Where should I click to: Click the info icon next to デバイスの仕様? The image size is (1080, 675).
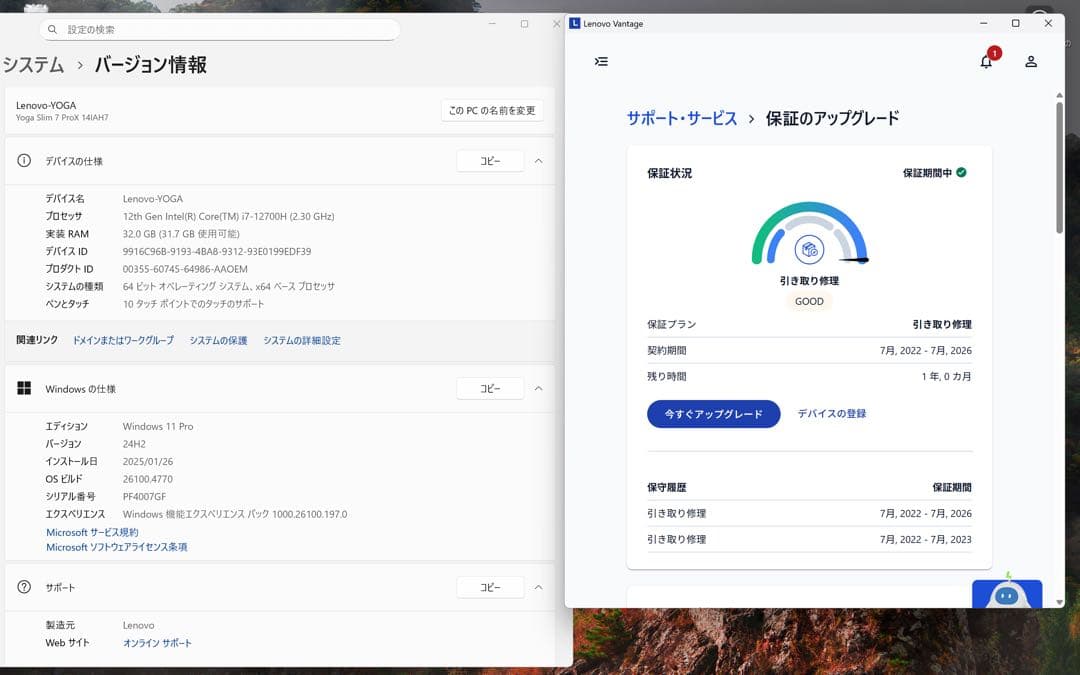point(22,160)
